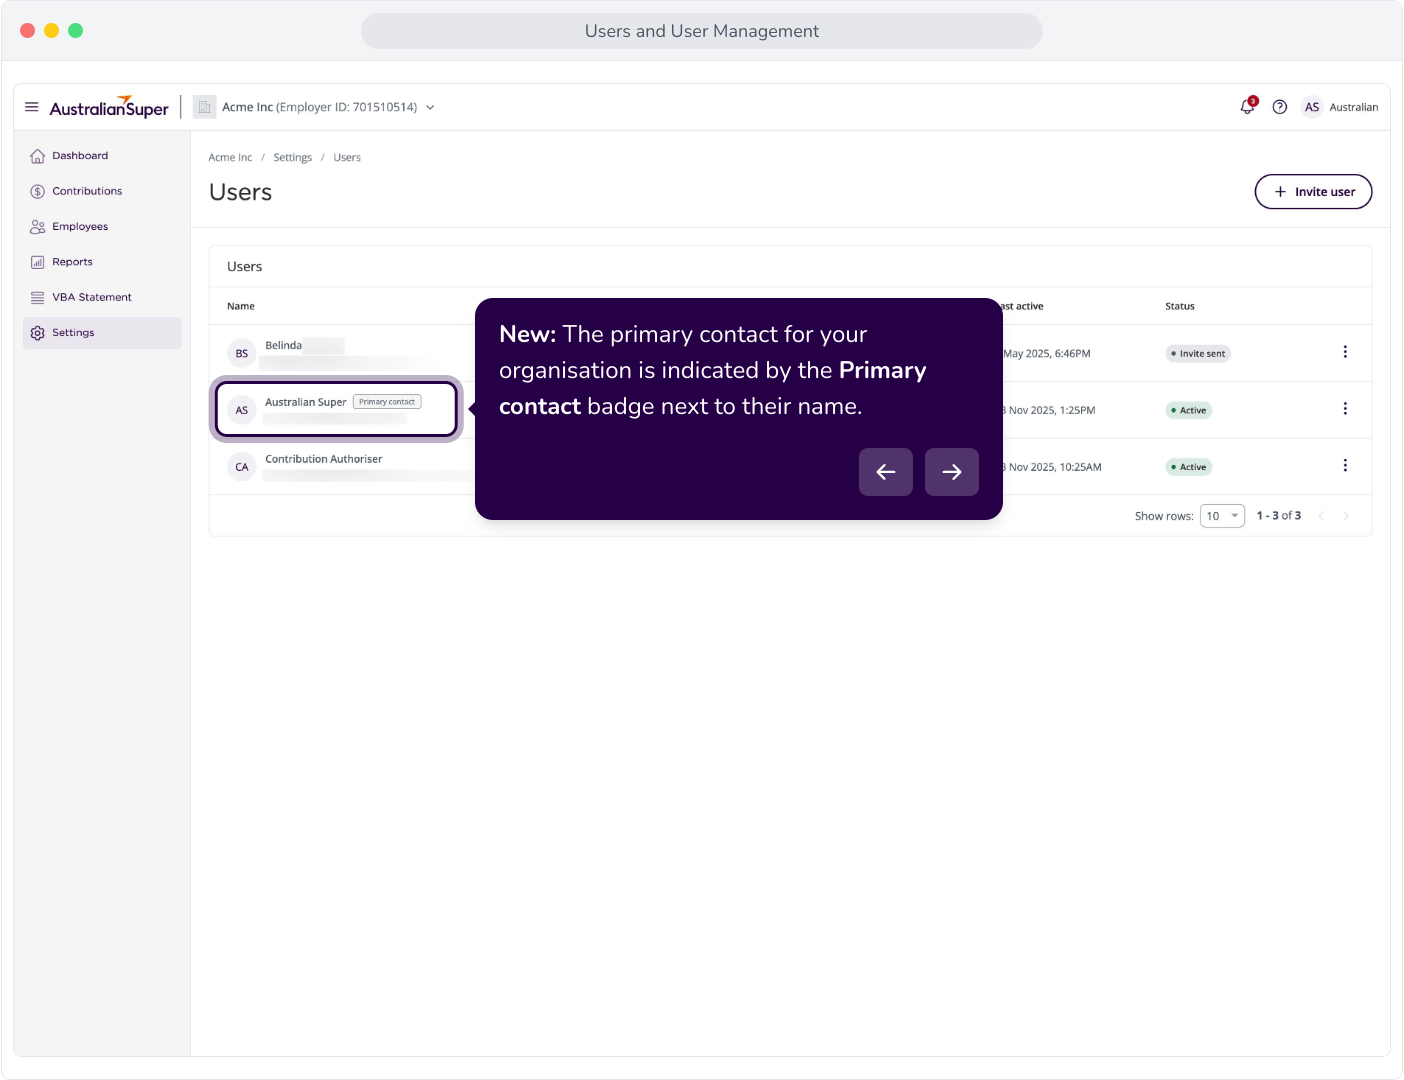
Task: Click the Invite user button
Action: pos(1313,192)
